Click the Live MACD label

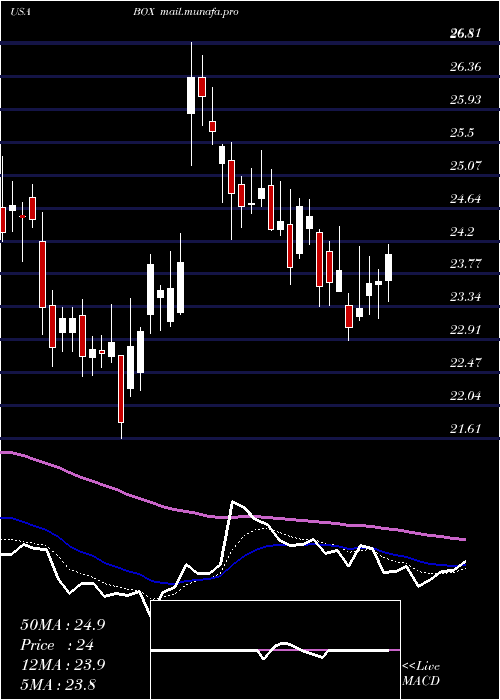pyautogui.click(x=421, y=674)
